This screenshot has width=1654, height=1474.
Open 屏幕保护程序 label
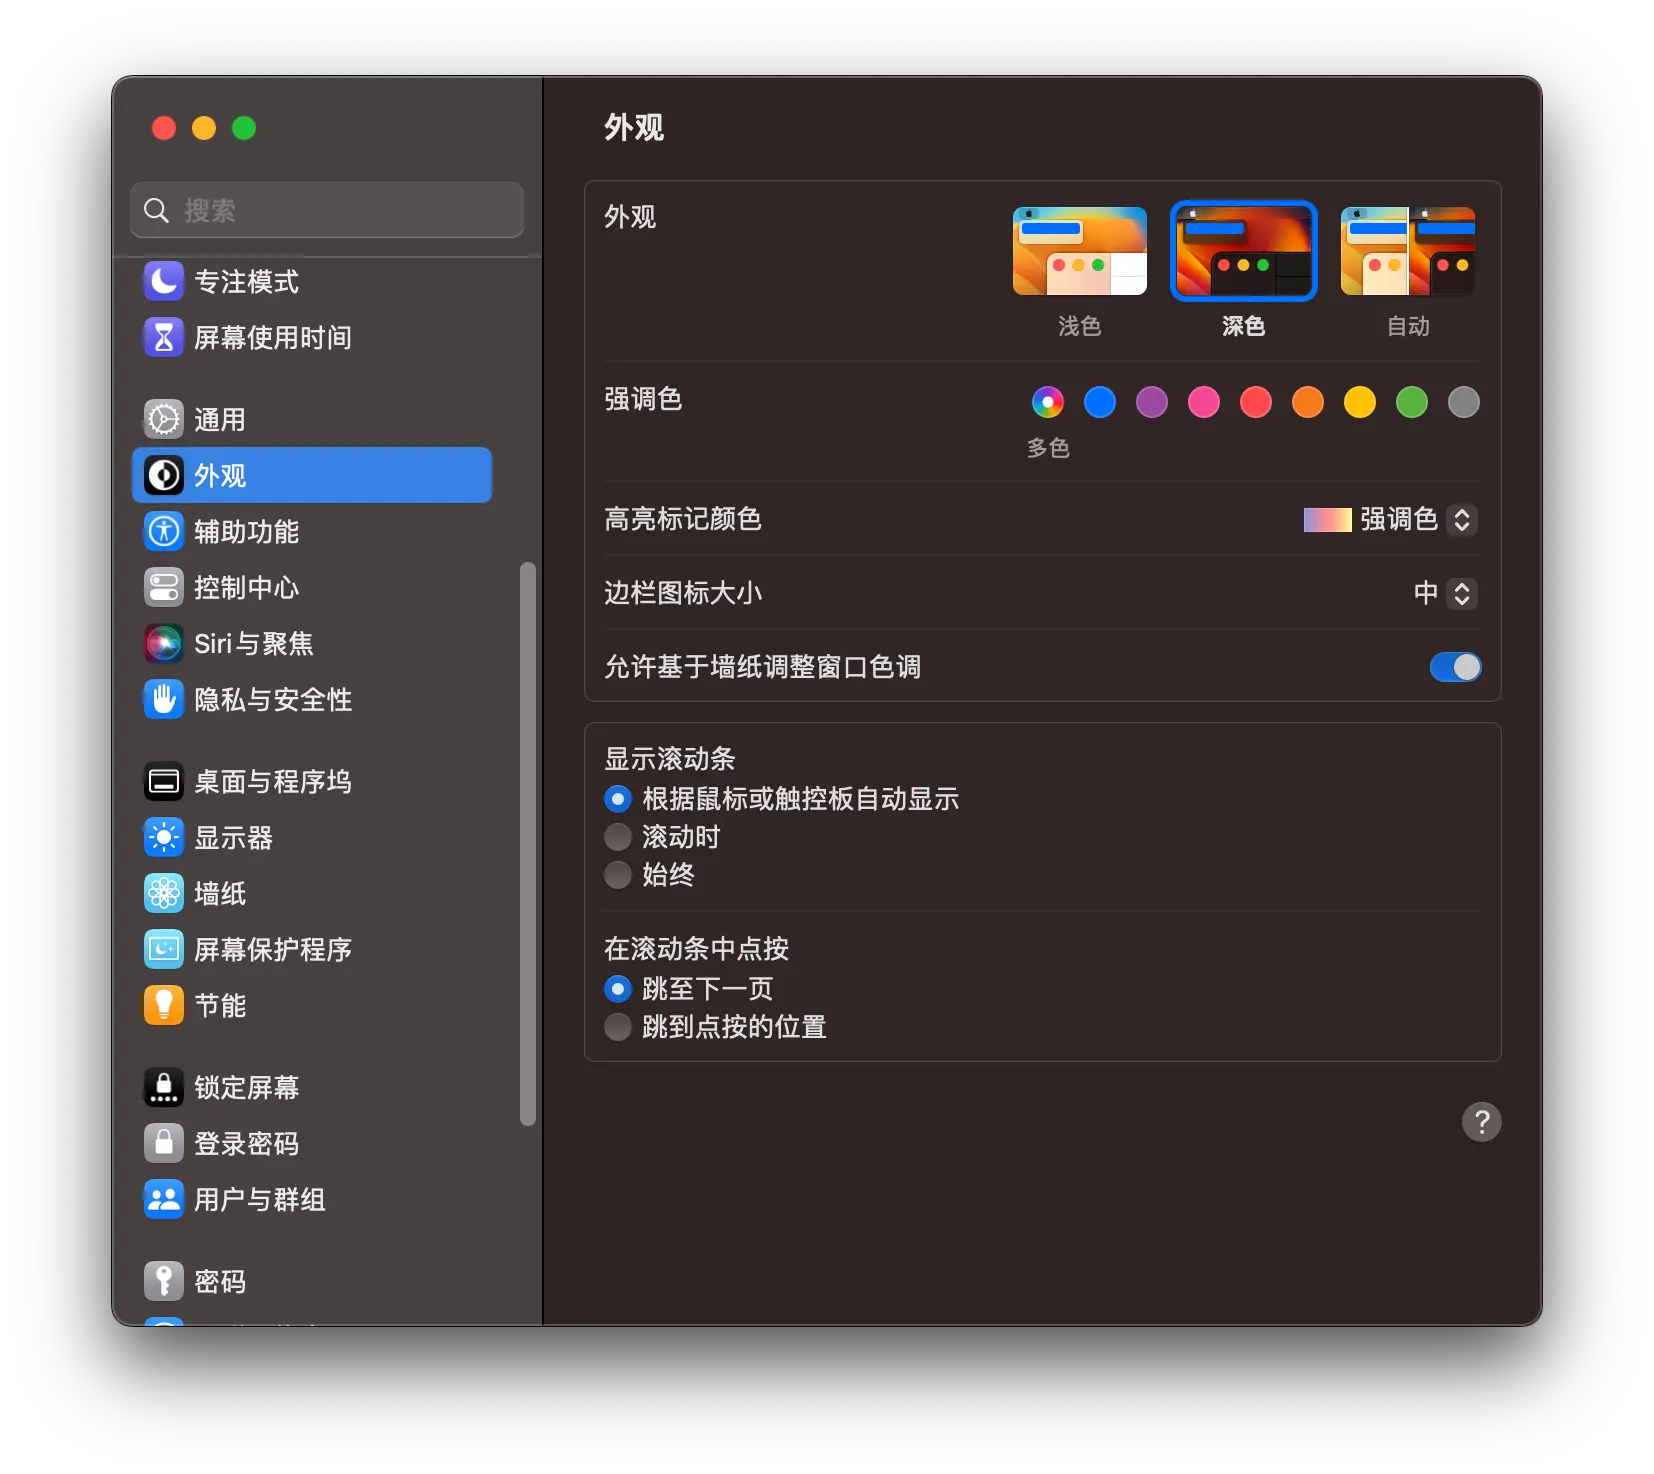pos(273,950)
